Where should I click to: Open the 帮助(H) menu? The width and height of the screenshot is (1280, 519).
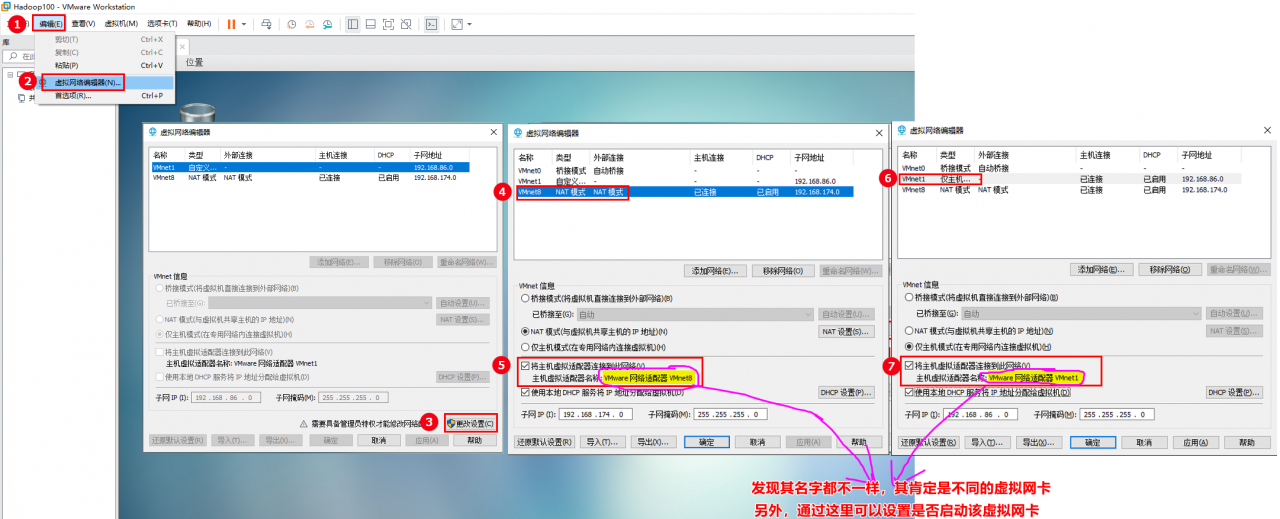[x=199, y=23]
